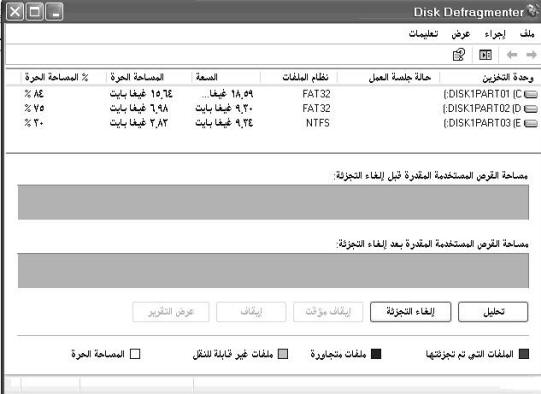Select the DISK1PART01 (C:) drive icon

point(531,94)
